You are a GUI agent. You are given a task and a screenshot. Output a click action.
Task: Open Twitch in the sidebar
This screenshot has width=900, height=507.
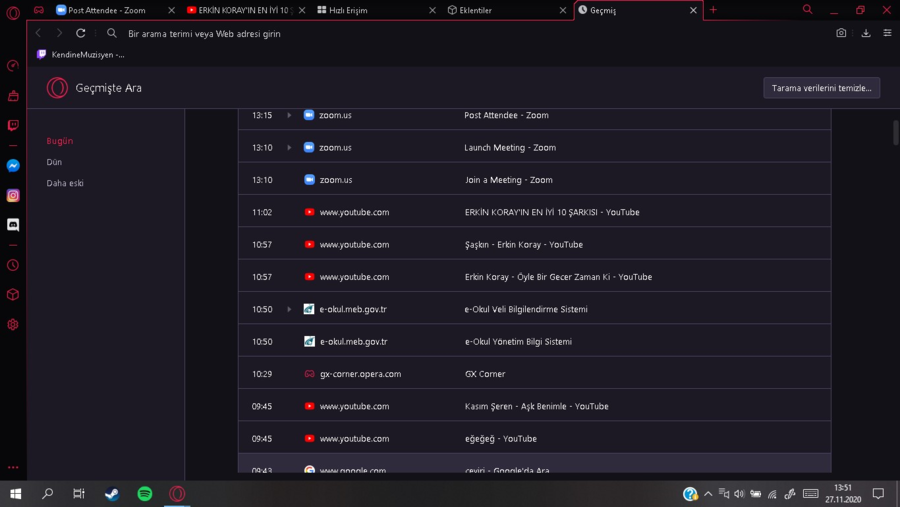[13, 125]
